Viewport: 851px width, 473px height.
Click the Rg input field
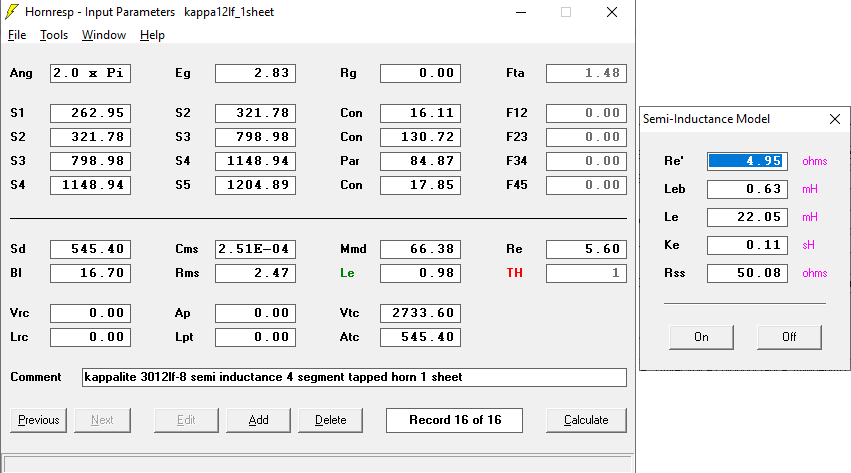[420, 73]
